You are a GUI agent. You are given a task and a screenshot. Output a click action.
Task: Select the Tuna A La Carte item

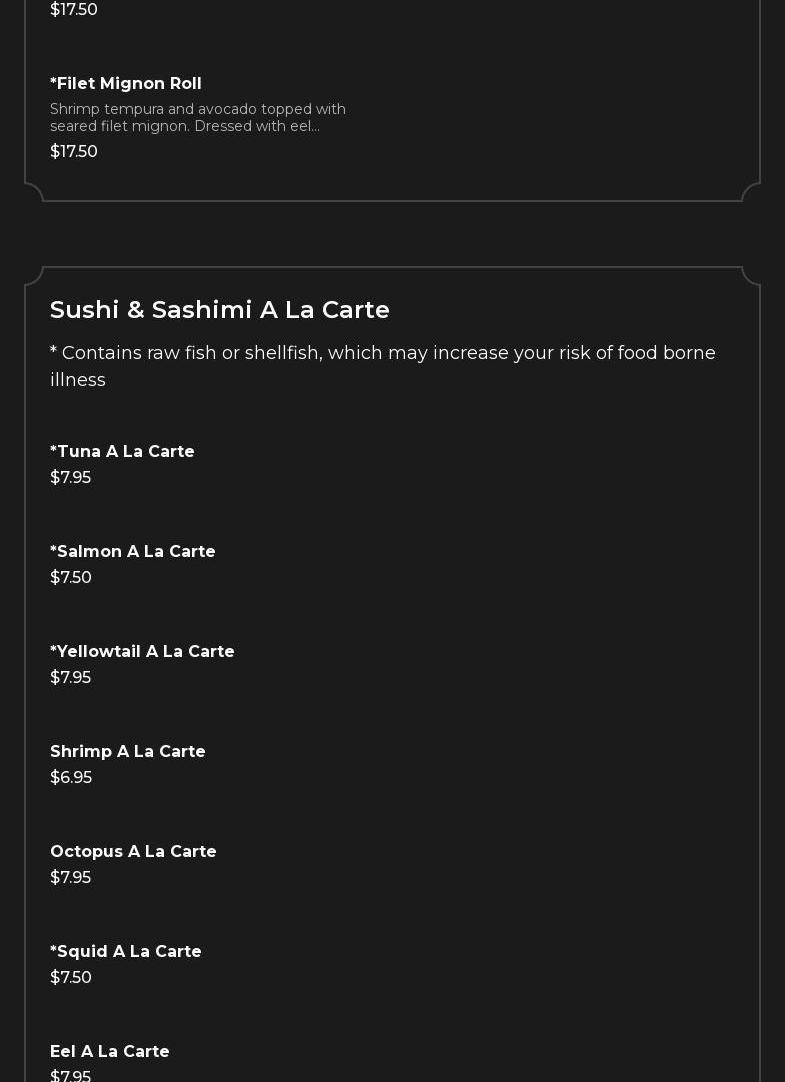(x=123, y=452)
